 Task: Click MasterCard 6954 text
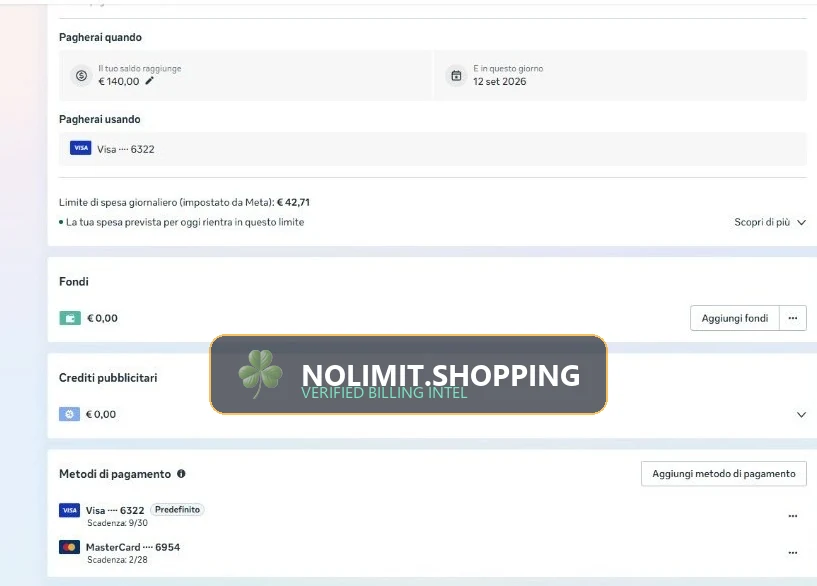(133, 547)
